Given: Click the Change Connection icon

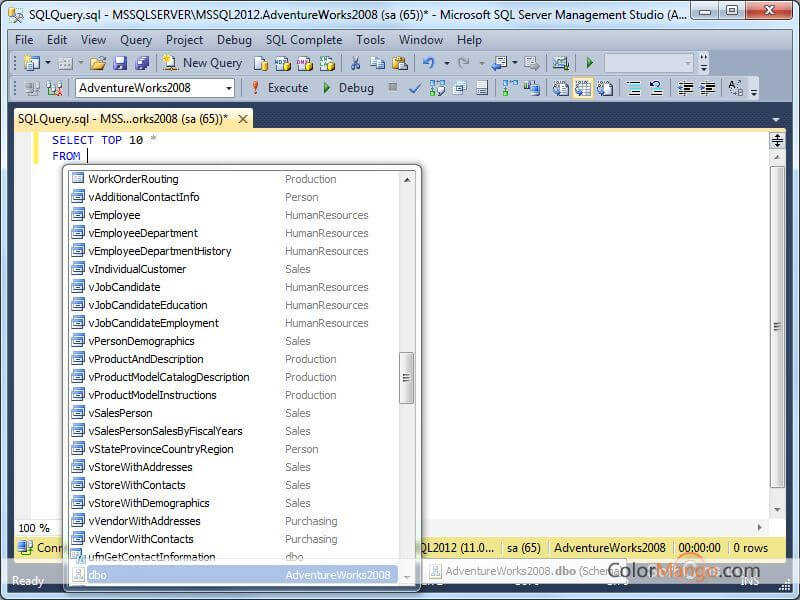Looking at the screenshot, I should tap(55, 88).
